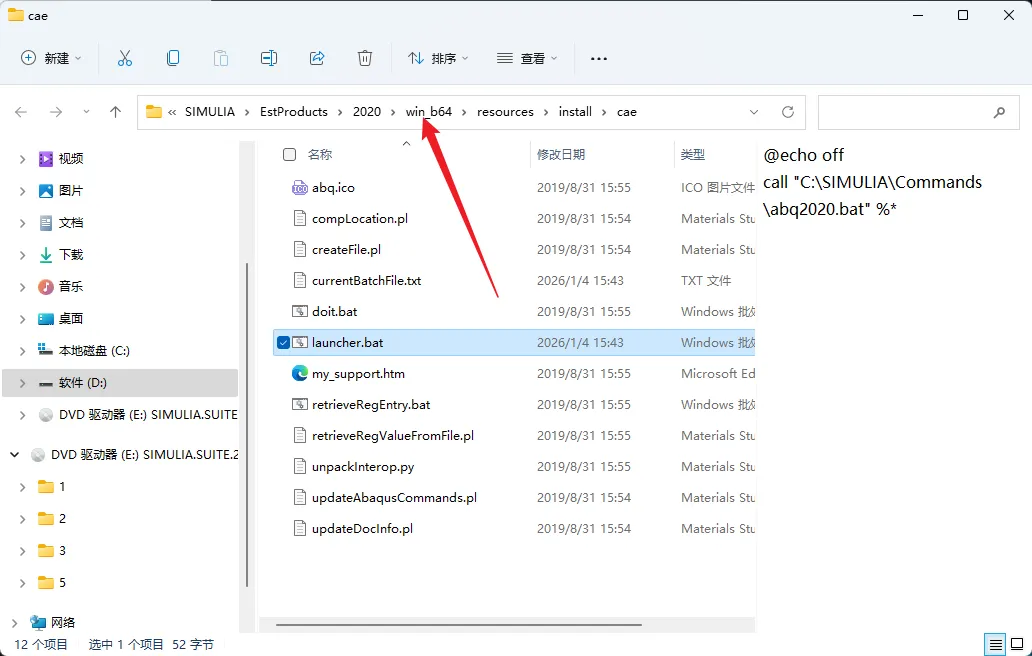Image resolution: width=1032 pixels, height=656 pixels.
Task: Select 桌面 in navigation pane
Action: pos(70,318)
